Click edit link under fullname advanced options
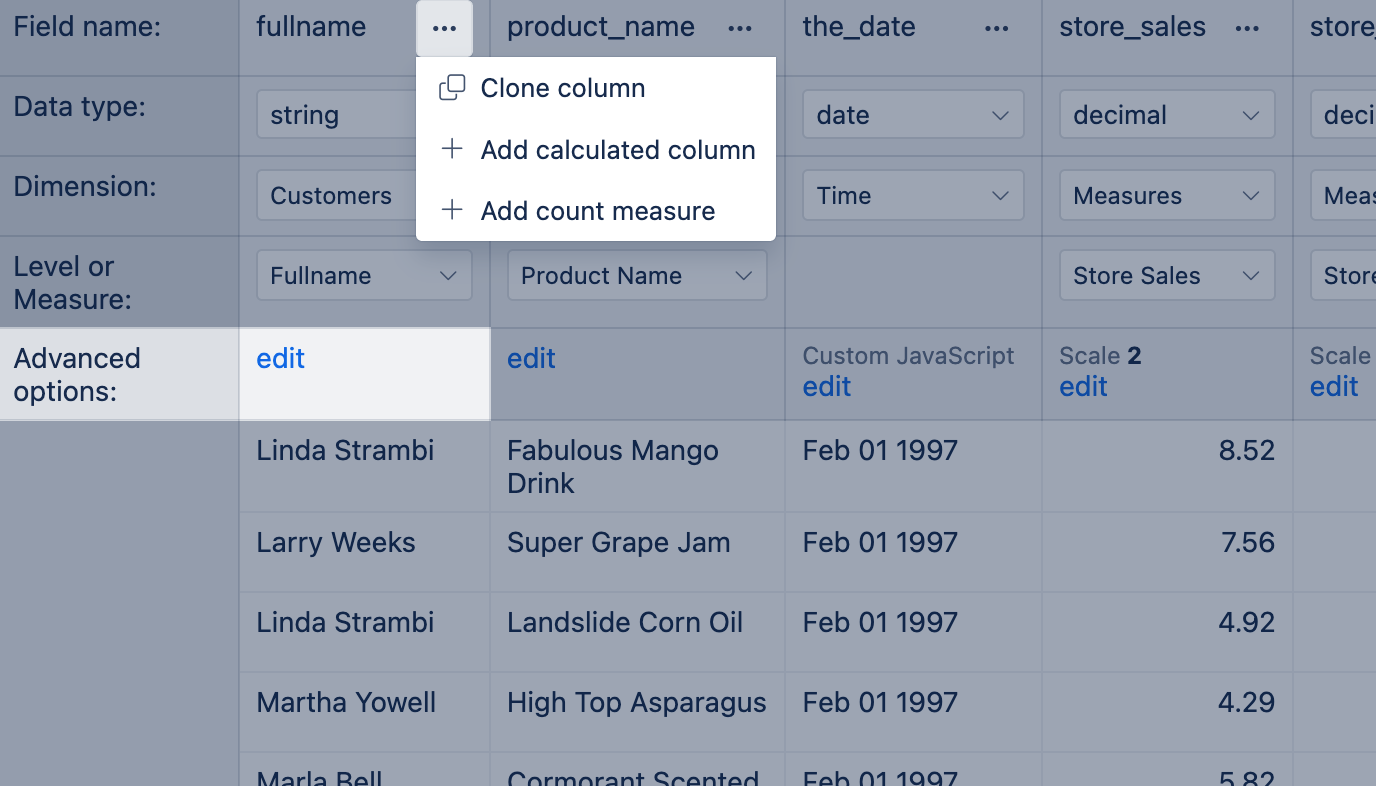 pyautogui.click(x=280, y=359)
